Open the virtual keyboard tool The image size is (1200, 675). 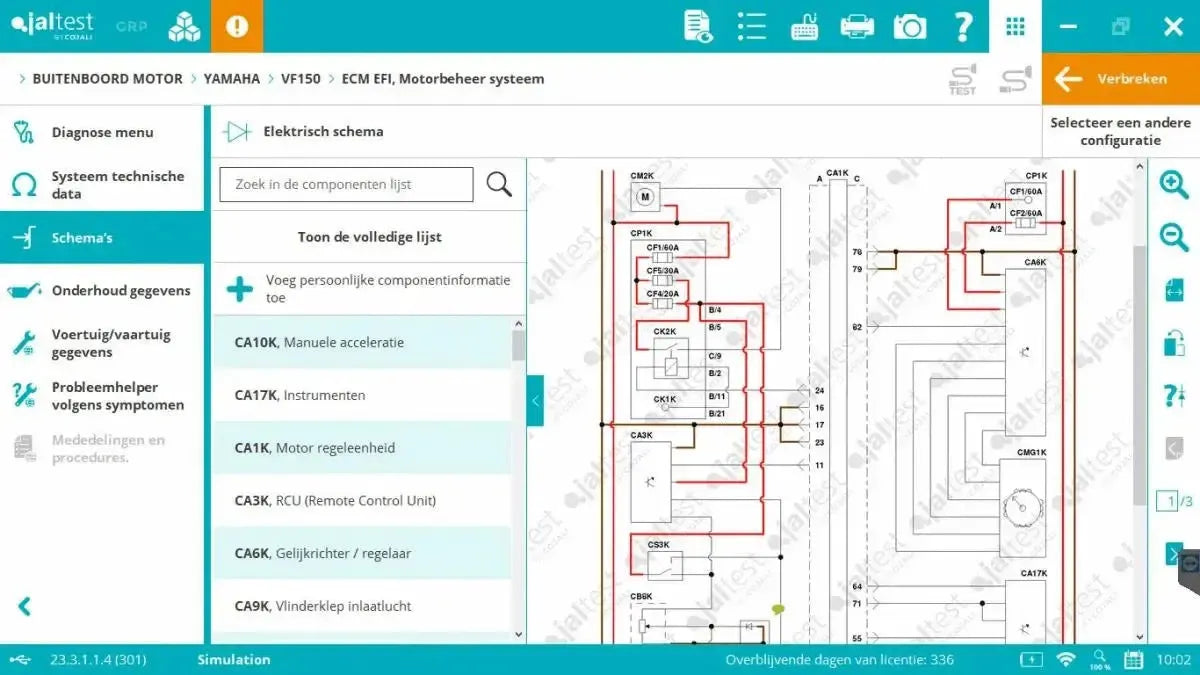(804, 26)
